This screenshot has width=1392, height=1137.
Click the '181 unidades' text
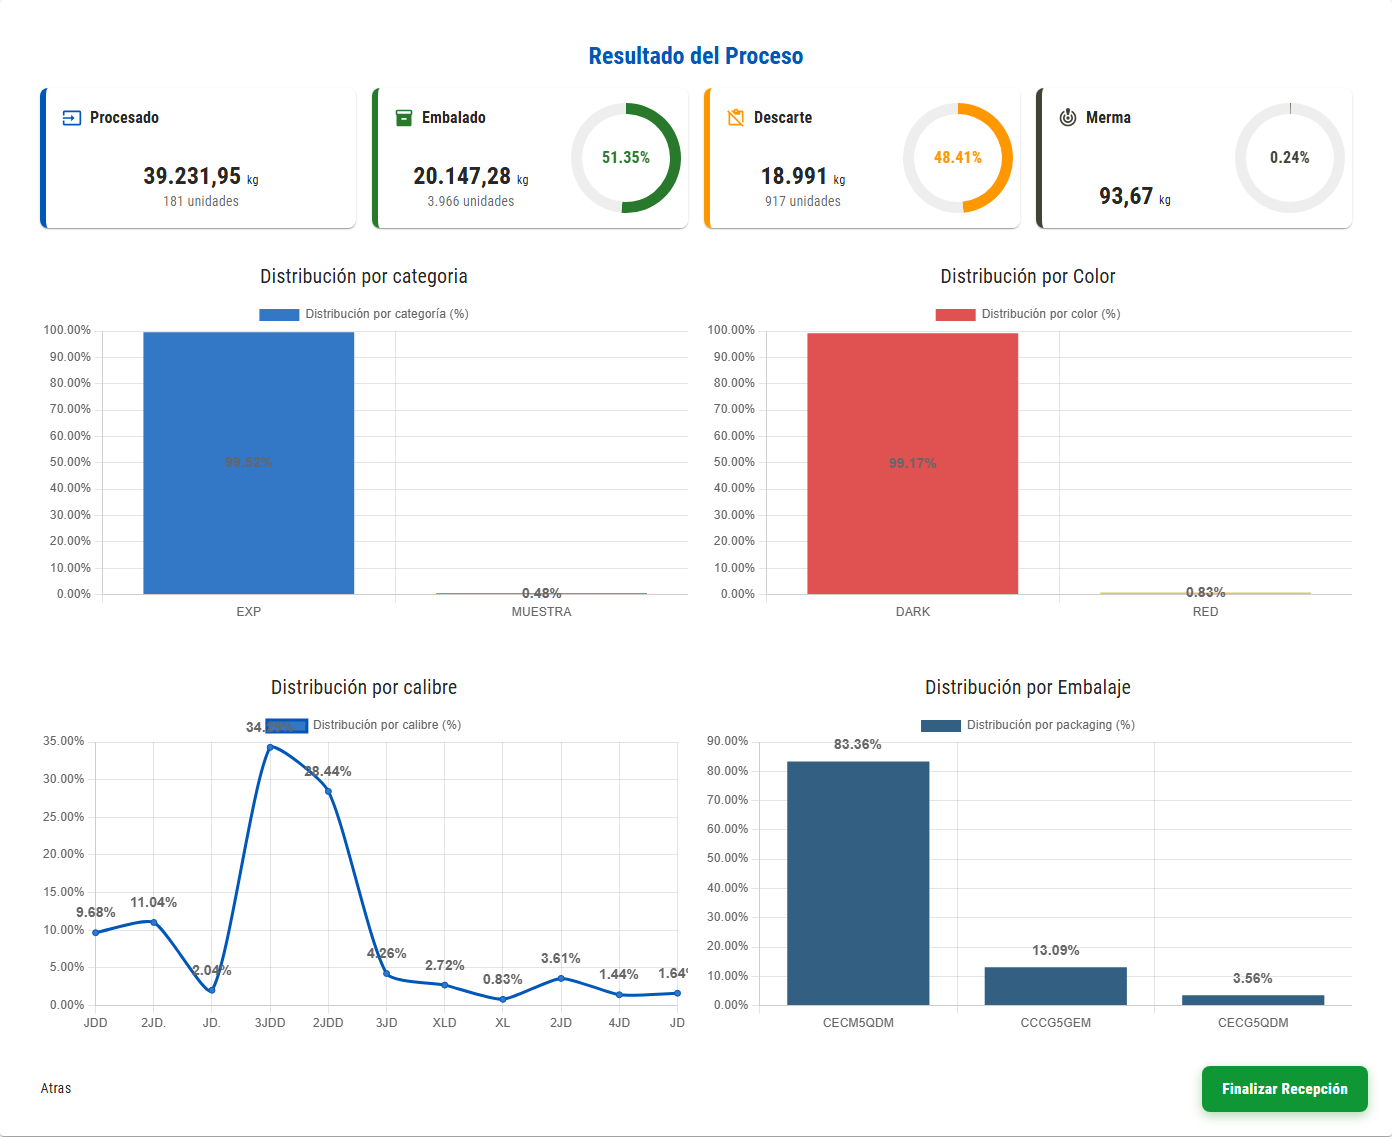click(x=201, y=201)
